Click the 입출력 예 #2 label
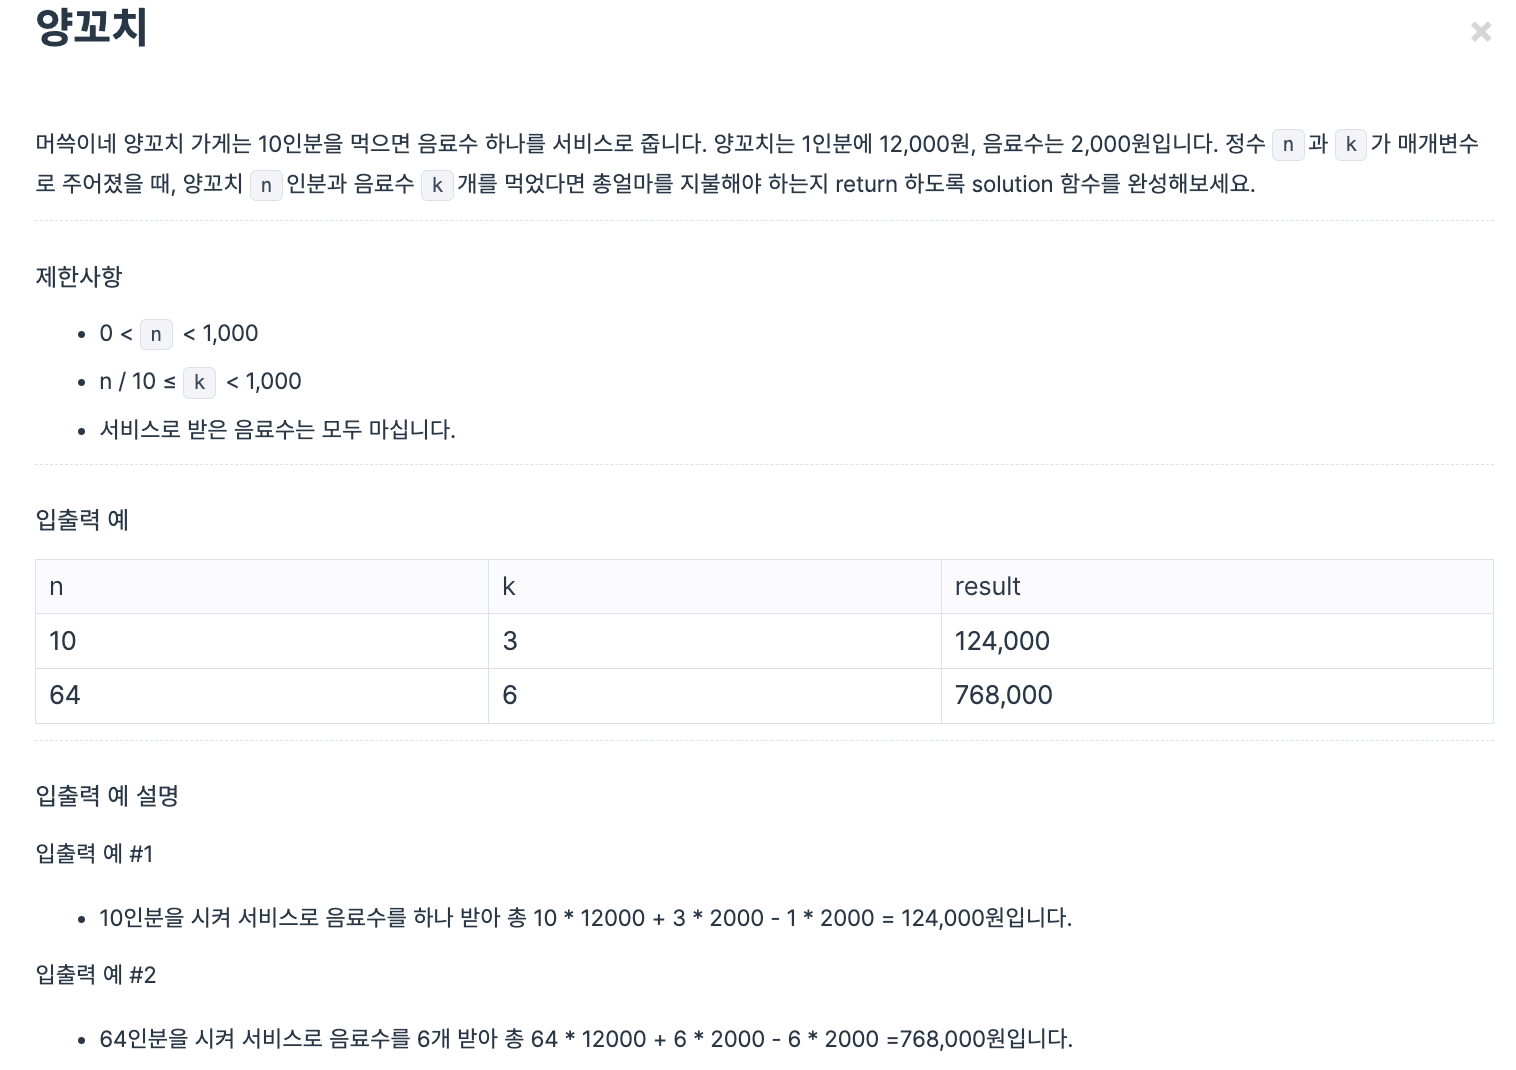The image size is (1516, 1070). click(96, 975)
